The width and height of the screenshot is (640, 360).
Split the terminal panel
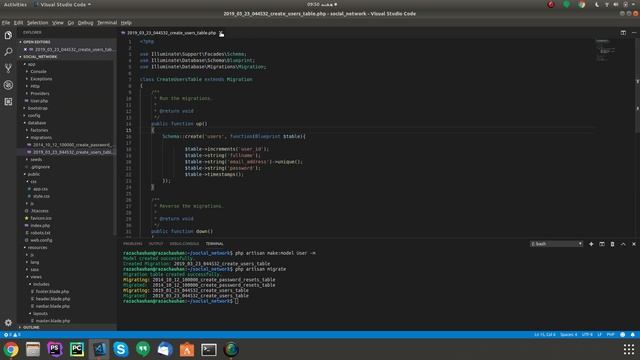click(602, 244)
